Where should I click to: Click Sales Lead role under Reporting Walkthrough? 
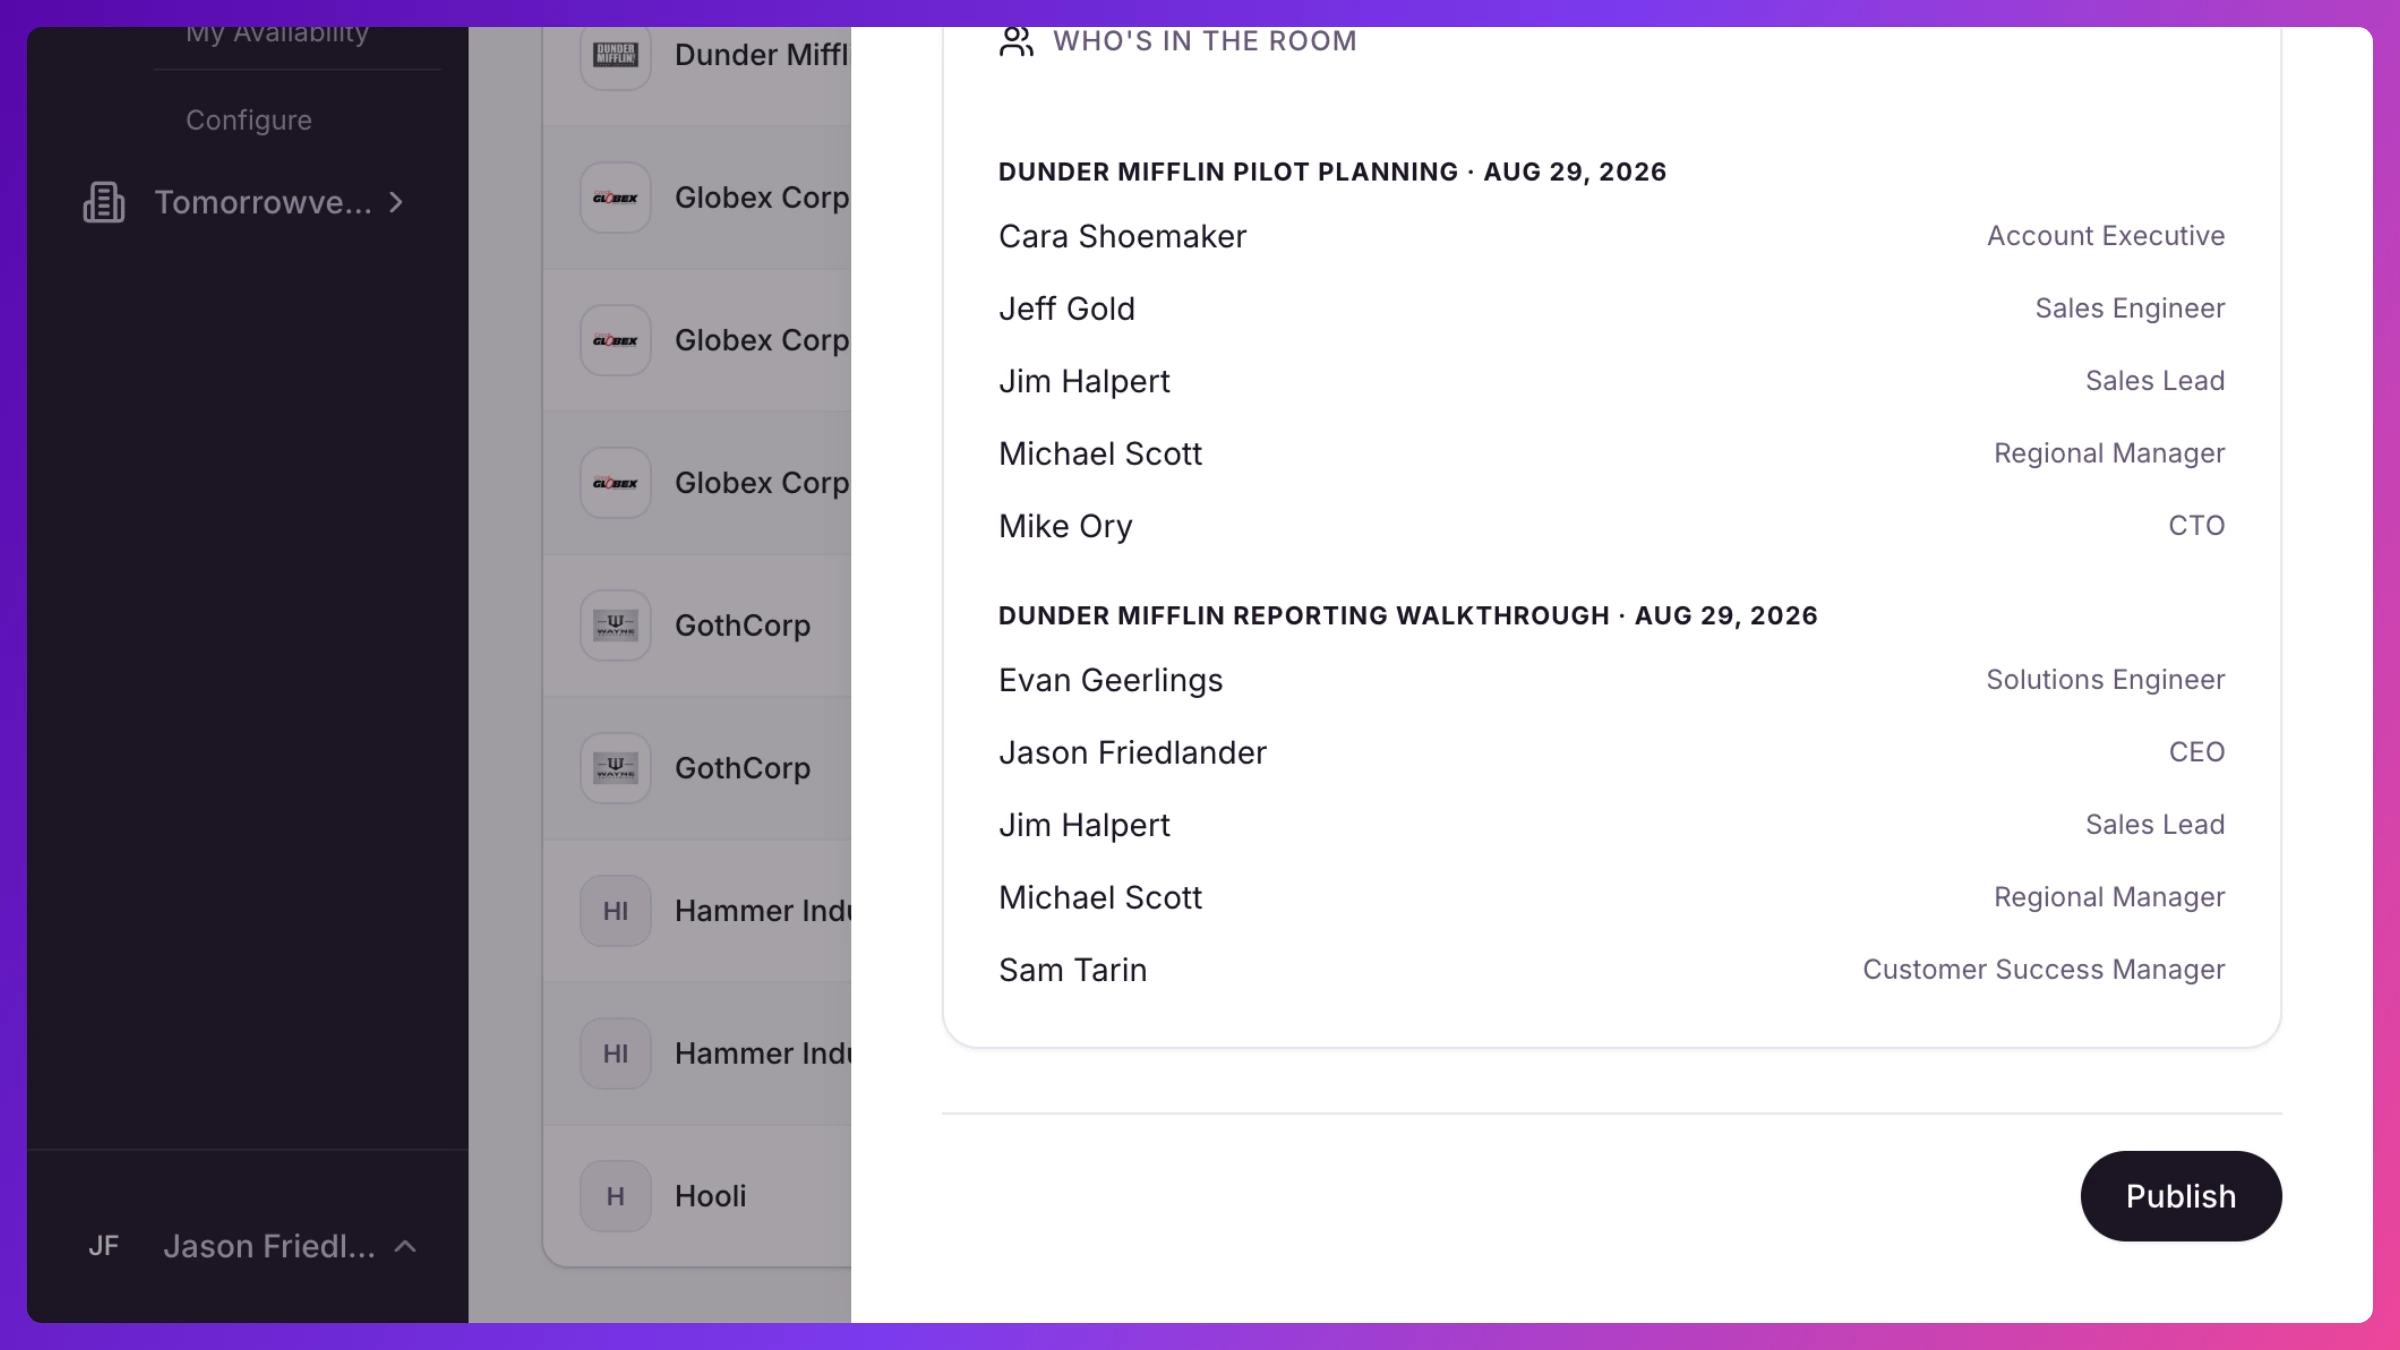[2154, 825]
